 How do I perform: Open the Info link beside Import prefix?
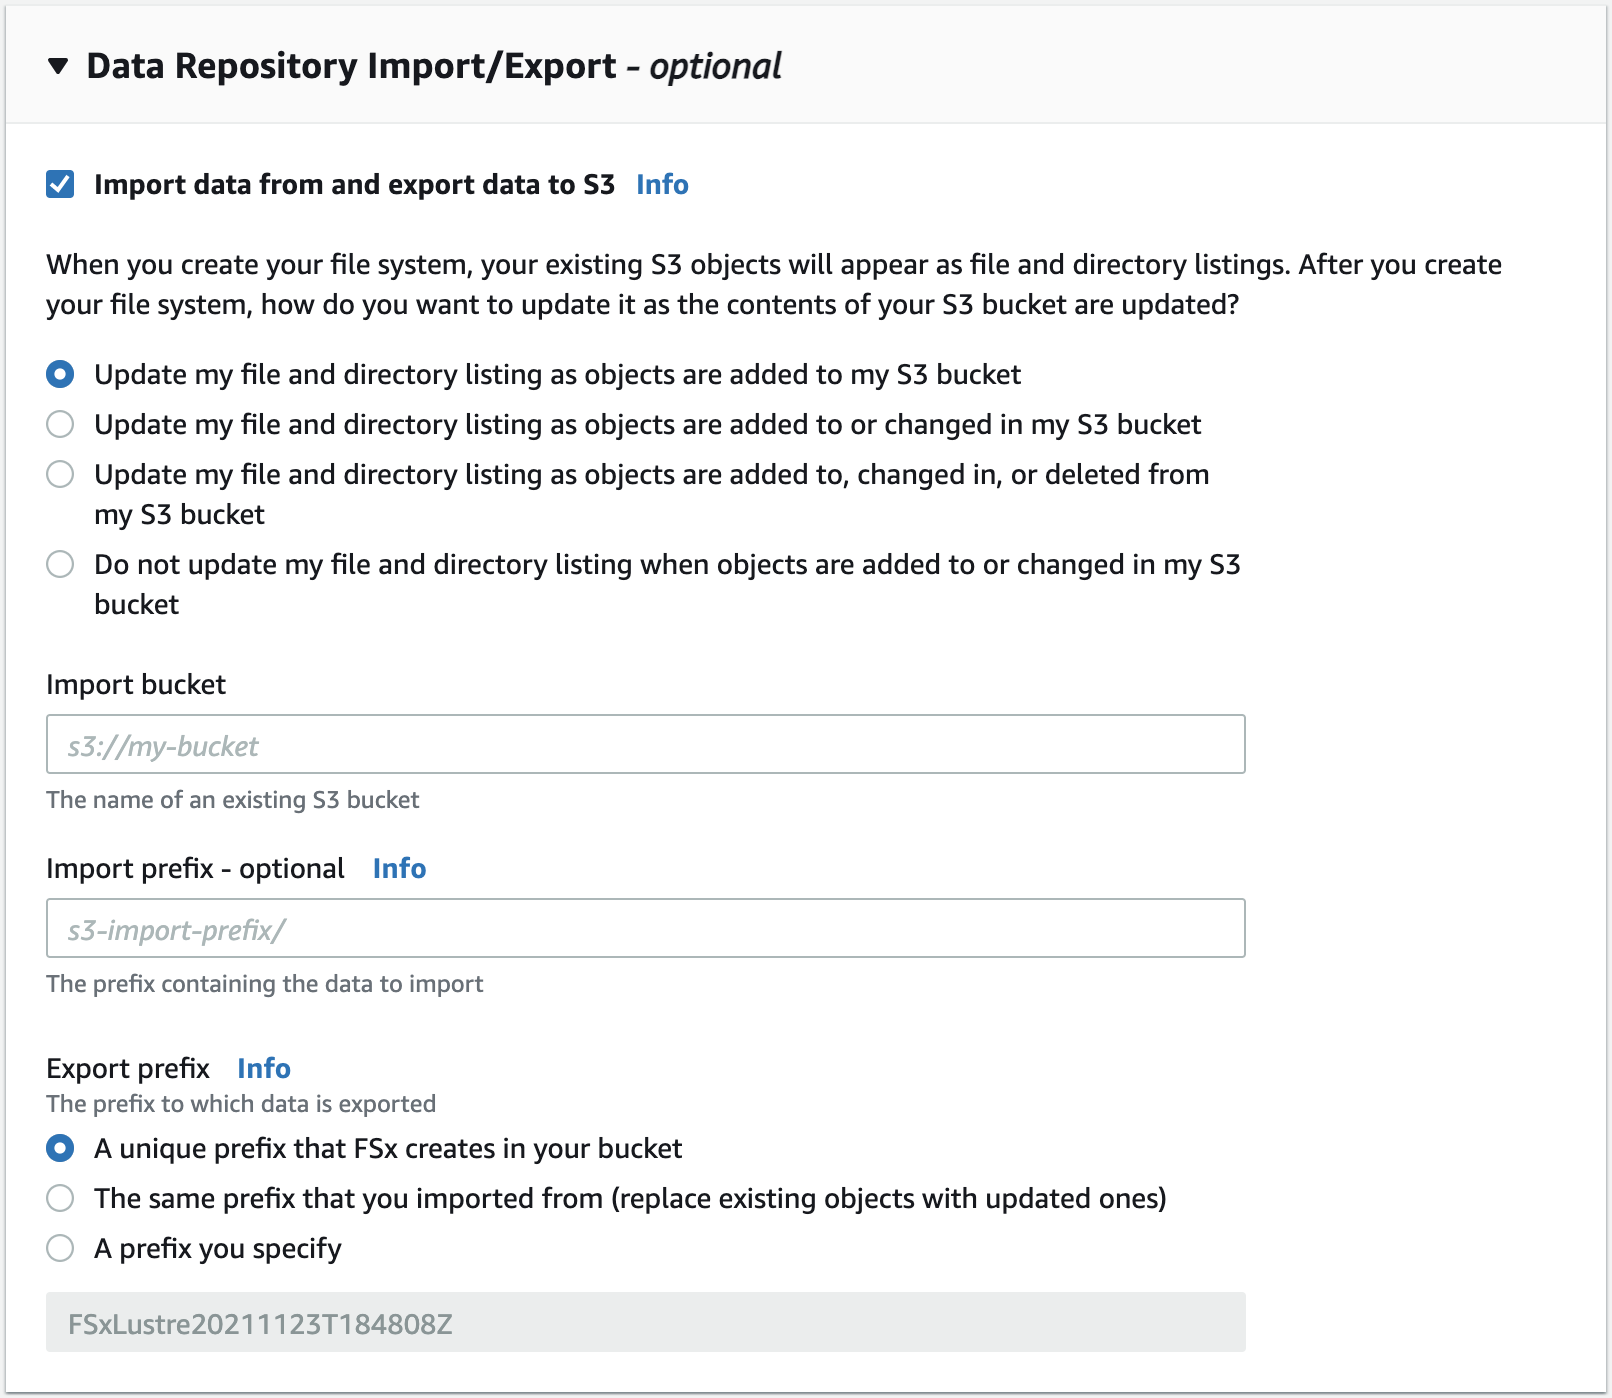(x=398, y=868)
